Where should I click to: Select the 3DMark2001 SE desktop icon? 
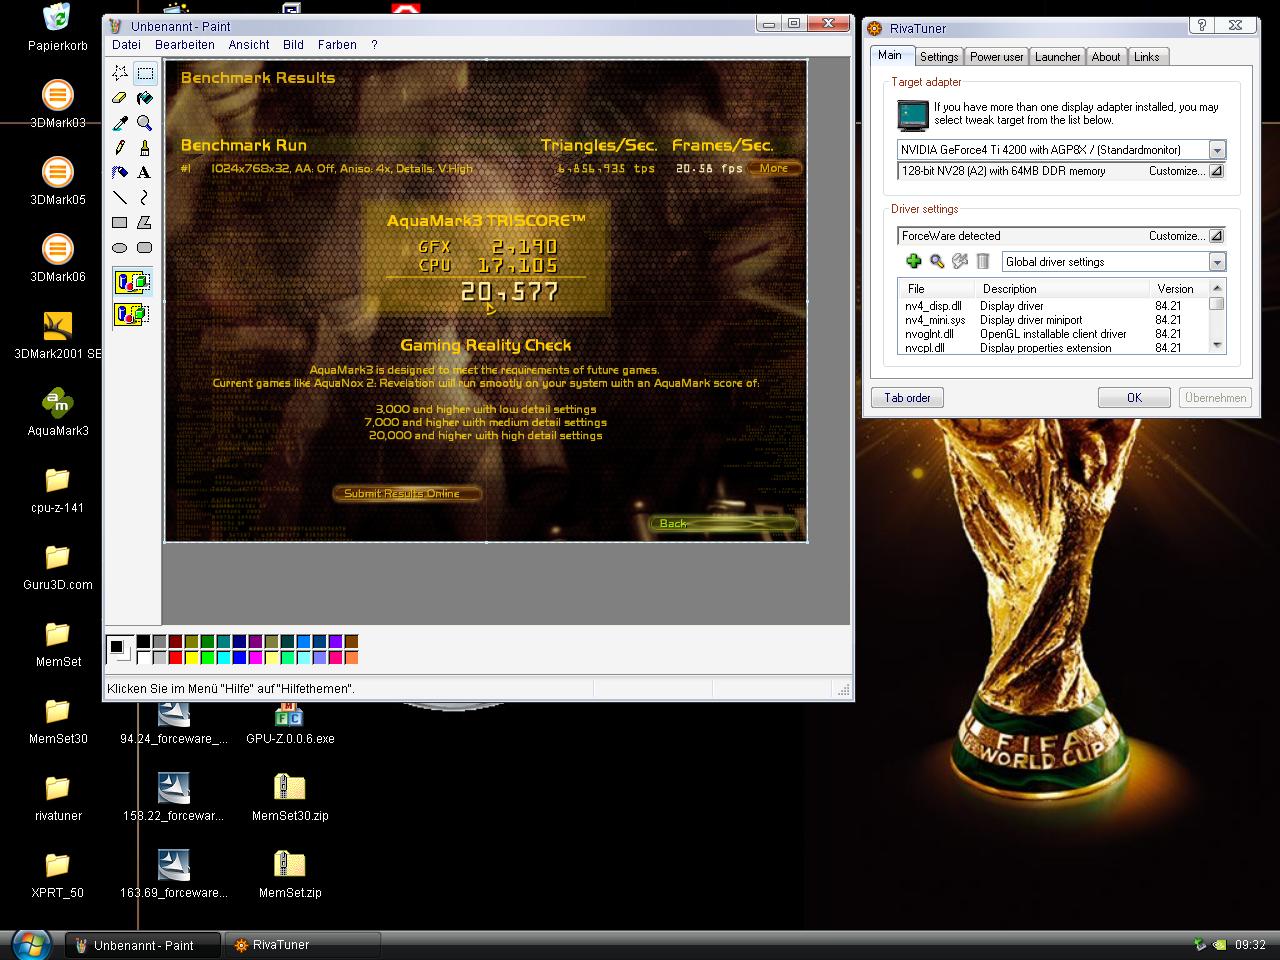pos(58,335)
